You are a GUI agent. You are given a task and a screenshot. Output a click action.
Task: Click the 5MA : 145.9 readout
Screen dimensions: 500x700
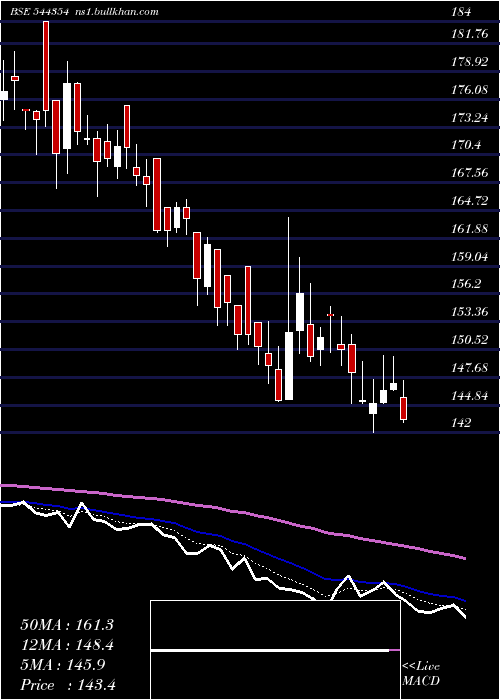[x=63, y=665]
